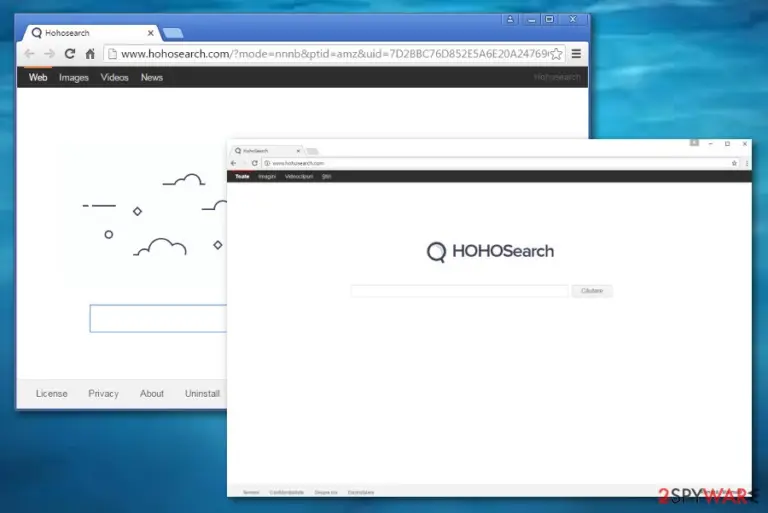
Task: Switch to the Images search category
Action: coord(73,77)
